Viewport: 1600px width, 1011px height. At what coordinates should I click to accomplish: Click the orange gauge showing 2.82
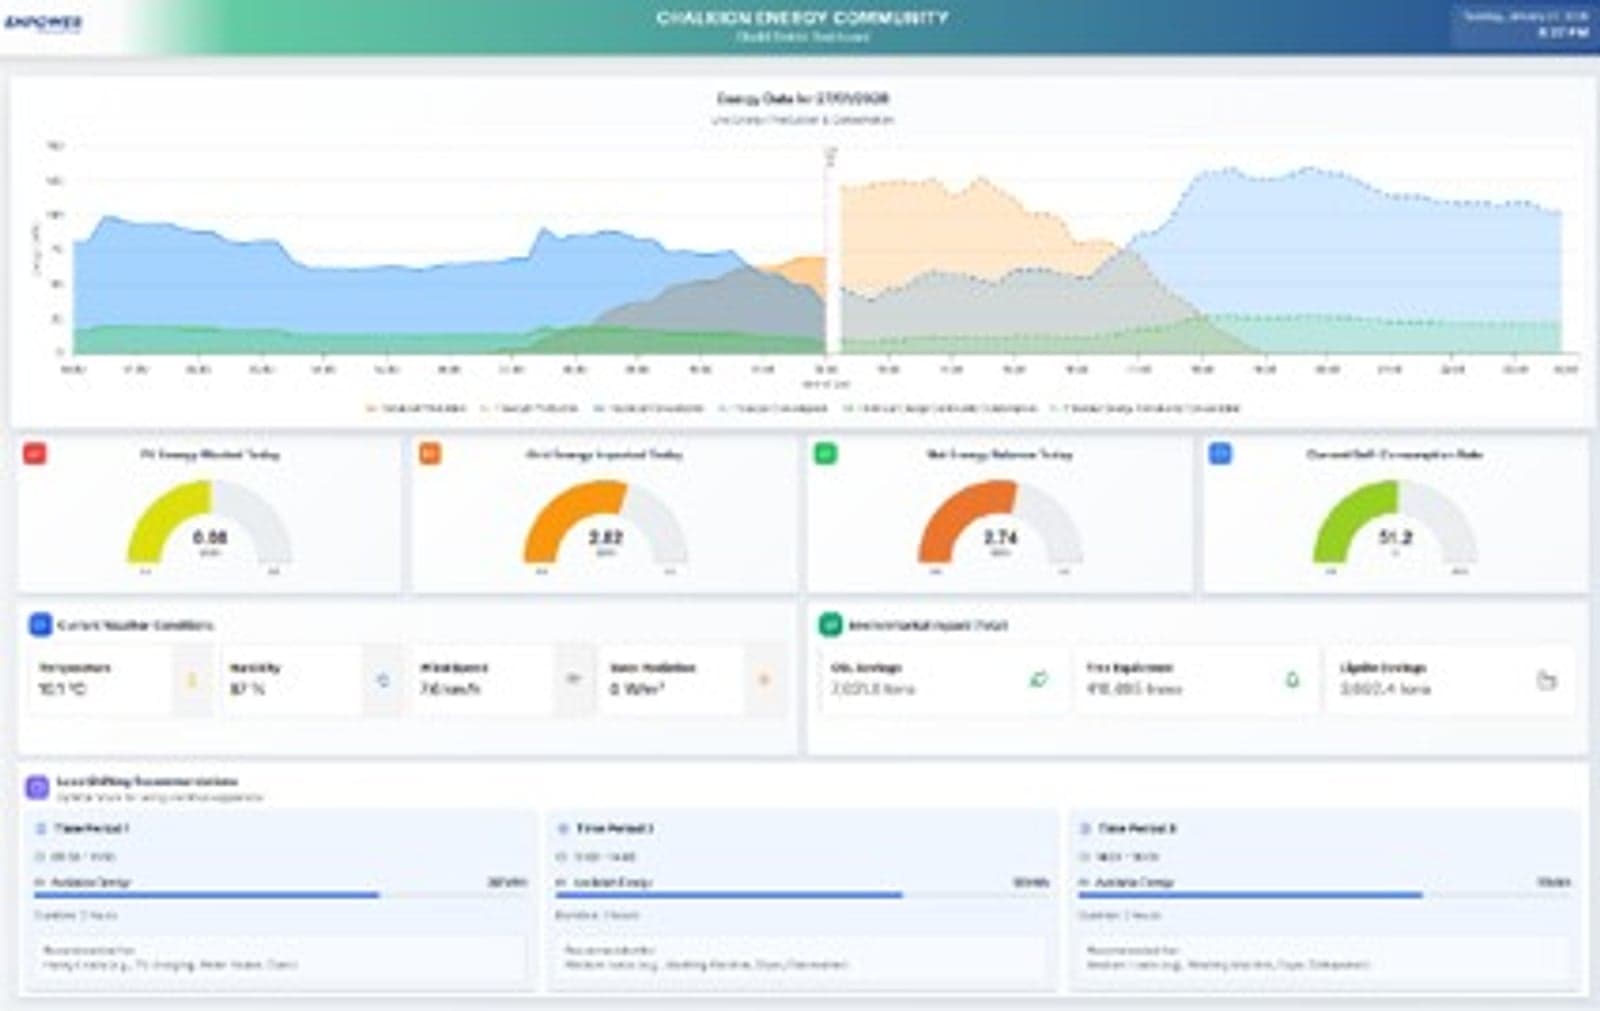coord(606,522)
